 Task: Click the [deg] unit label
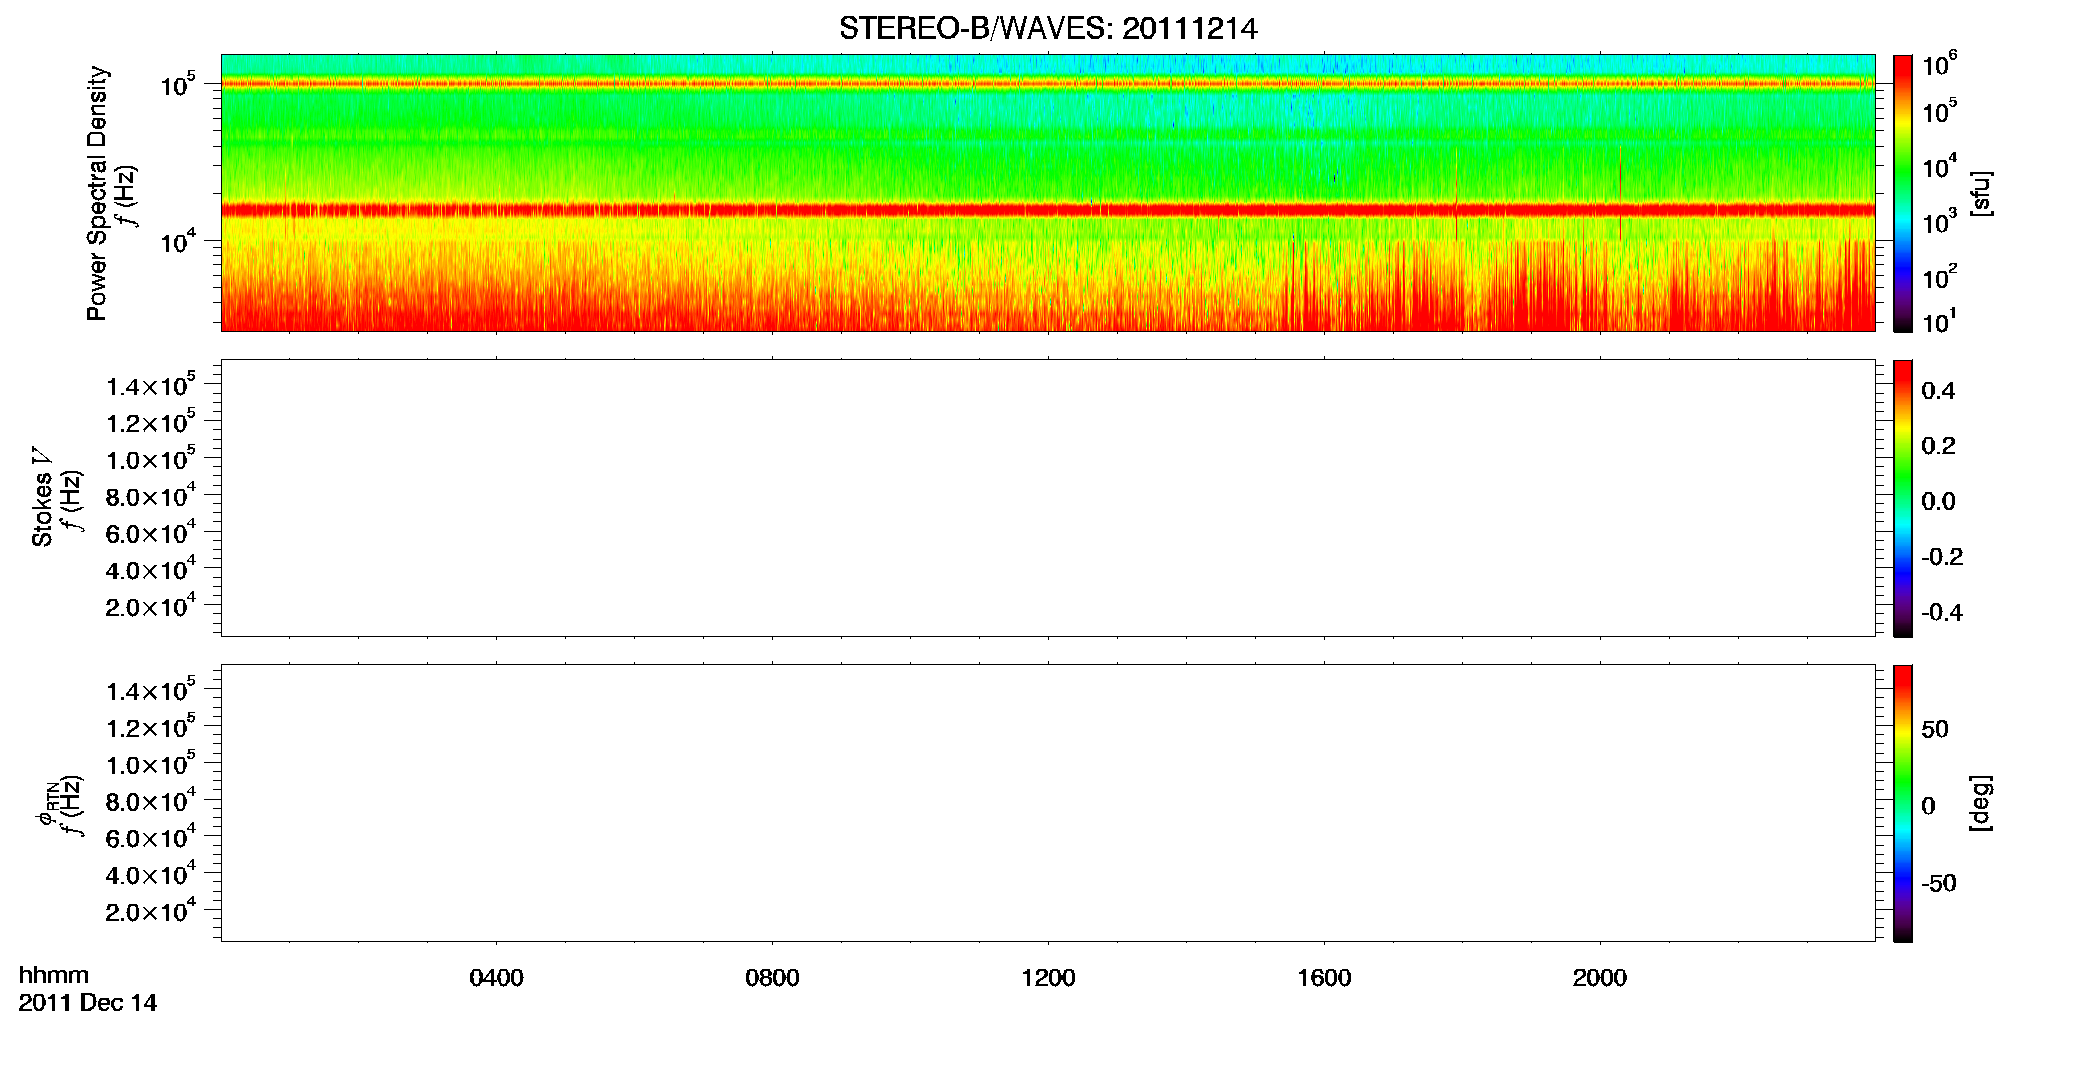pyautogui.click(x=1981, y=803)
